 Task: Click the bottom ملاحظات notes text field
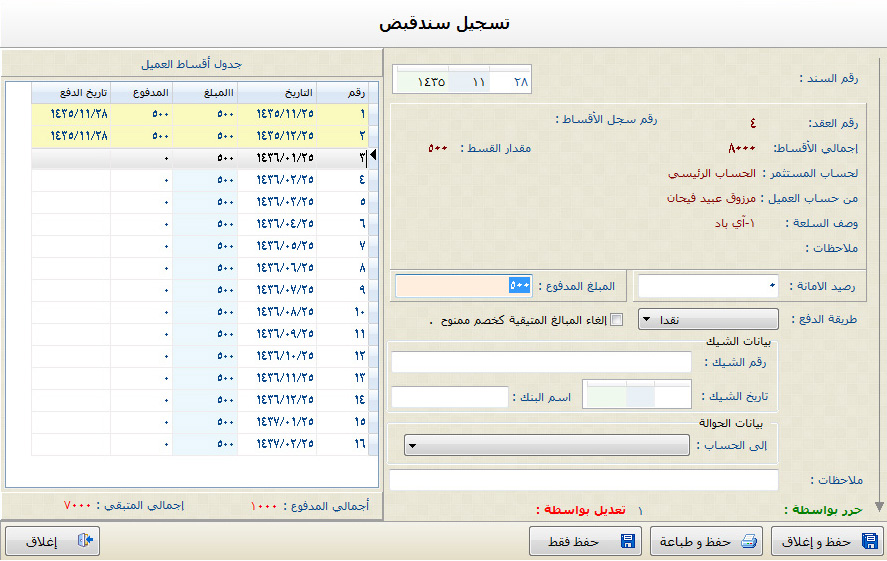tap(583, 480)
